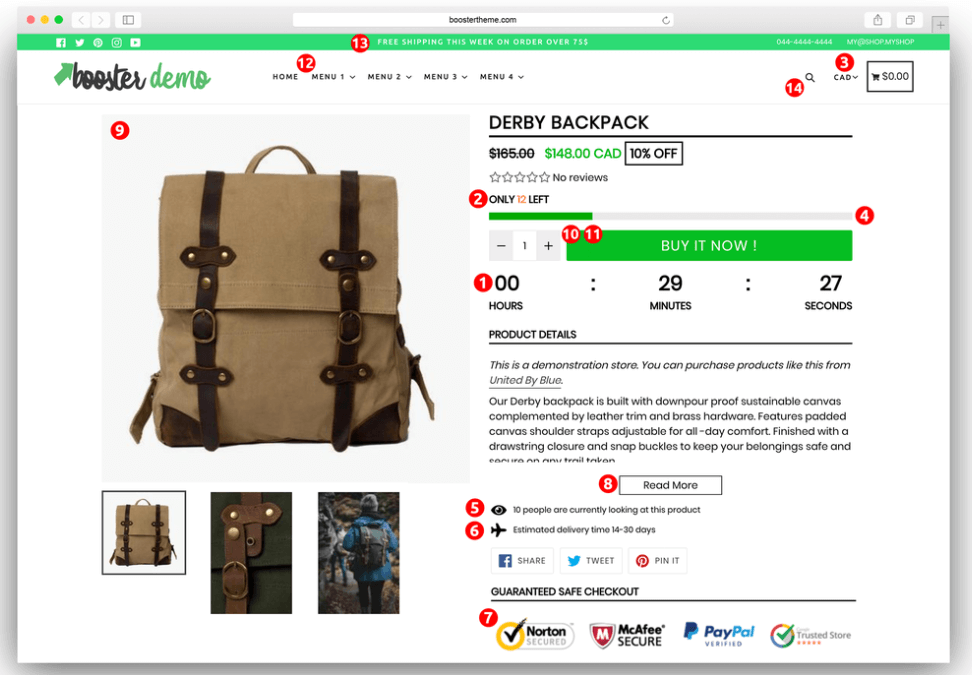This screenshot has width=972, height=675.
Task: Reload the page with the browser refresh icon
Action: click(x=666, y=20)
